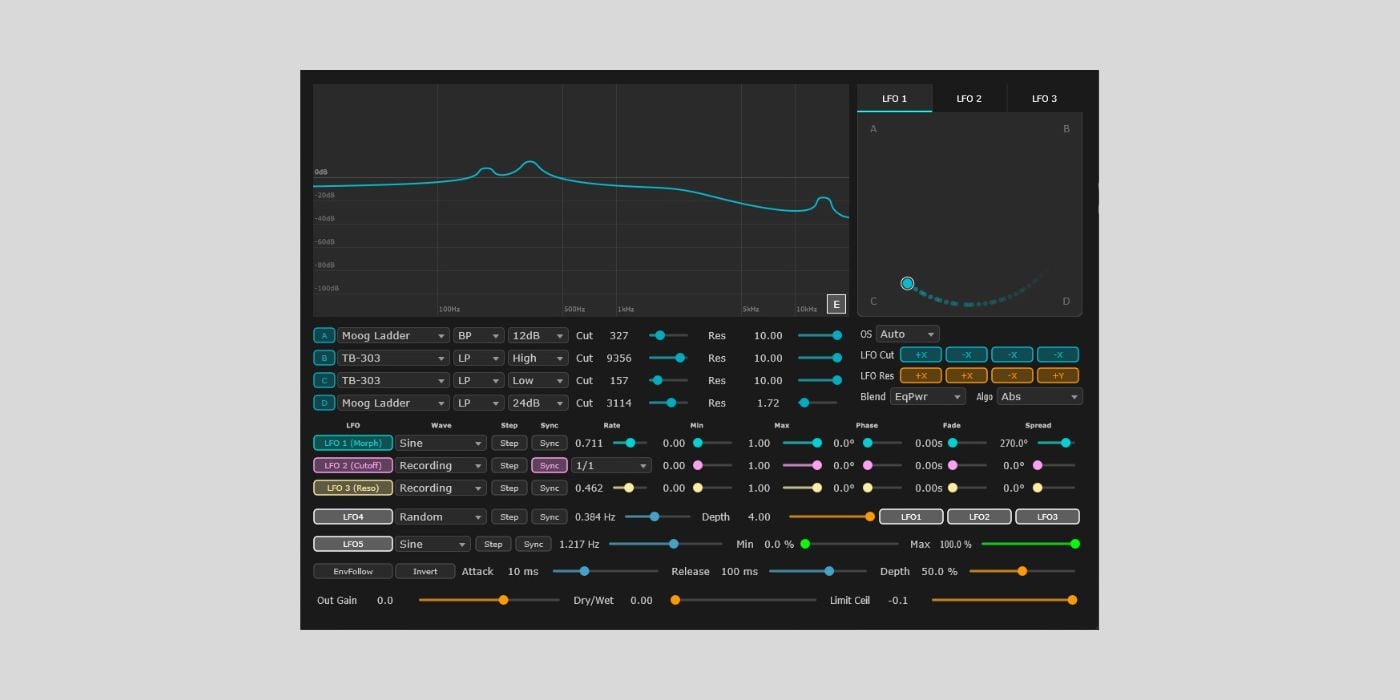The width and height of the screenshot is (1400, 700).
Task: Toggle filter A enable button
Action: tap(324, 336)
